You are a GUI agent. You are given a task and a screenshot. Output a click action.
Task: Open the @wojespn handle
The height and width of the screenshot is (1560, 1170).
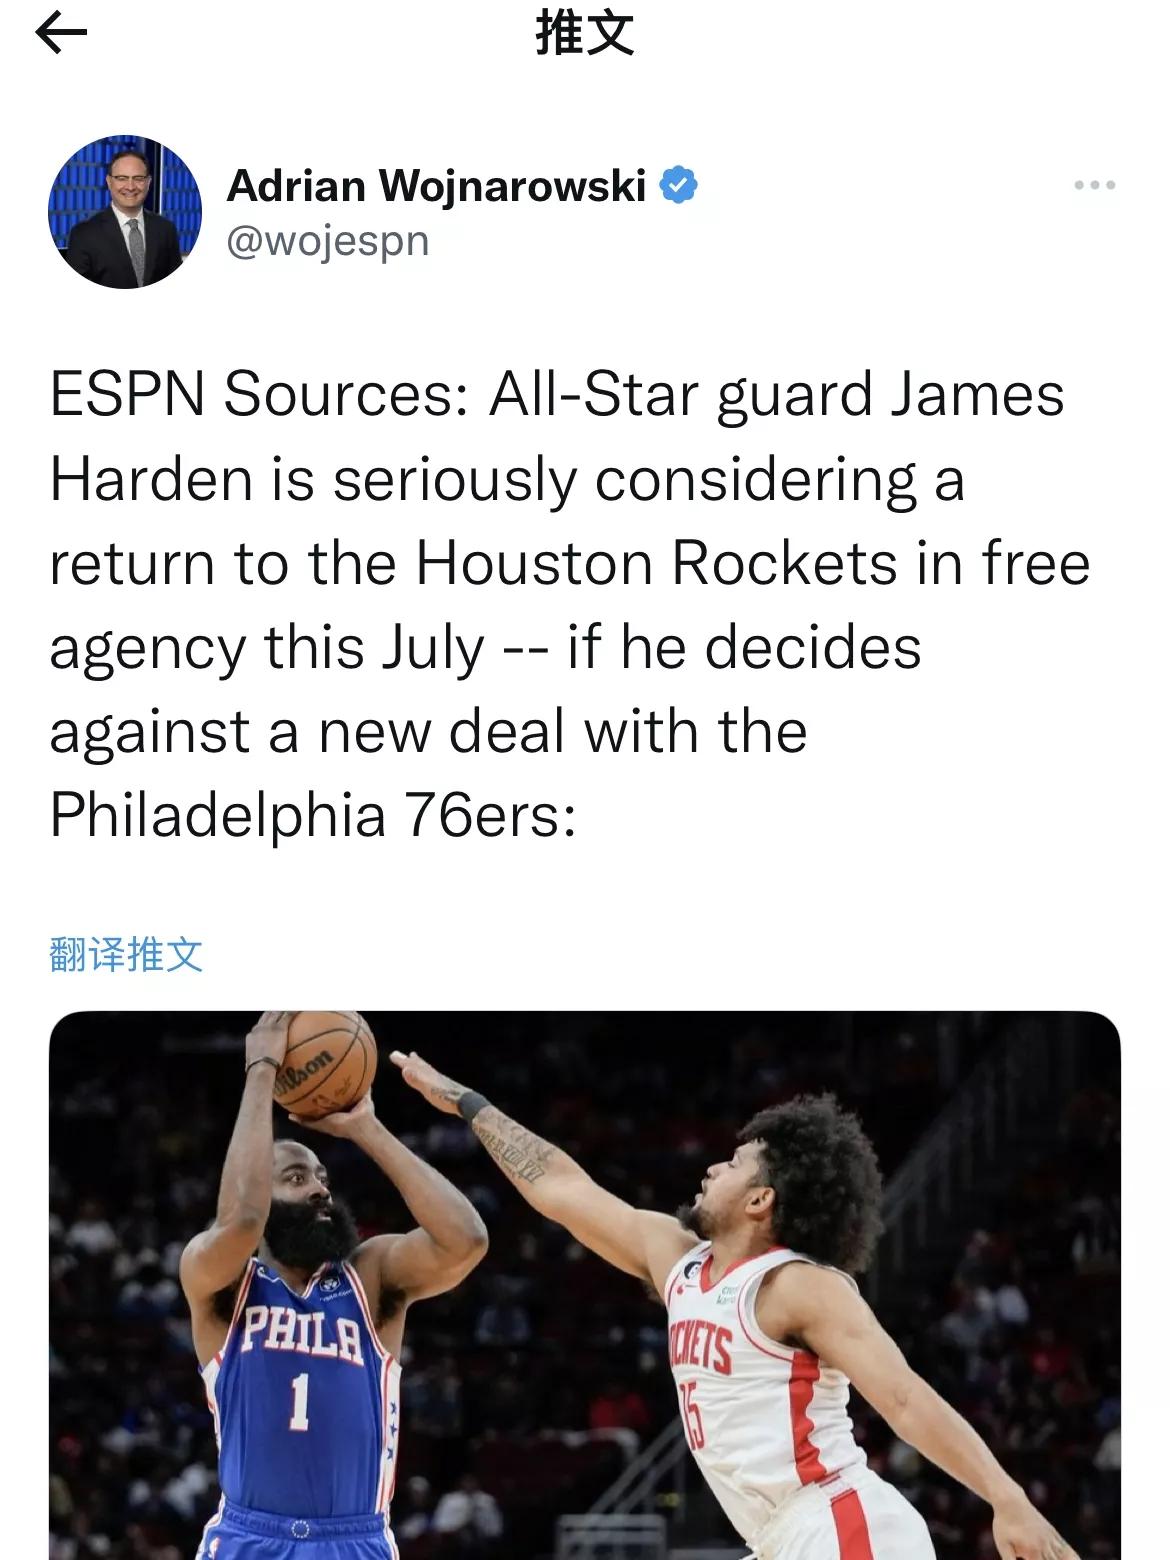tap(328, 241)
